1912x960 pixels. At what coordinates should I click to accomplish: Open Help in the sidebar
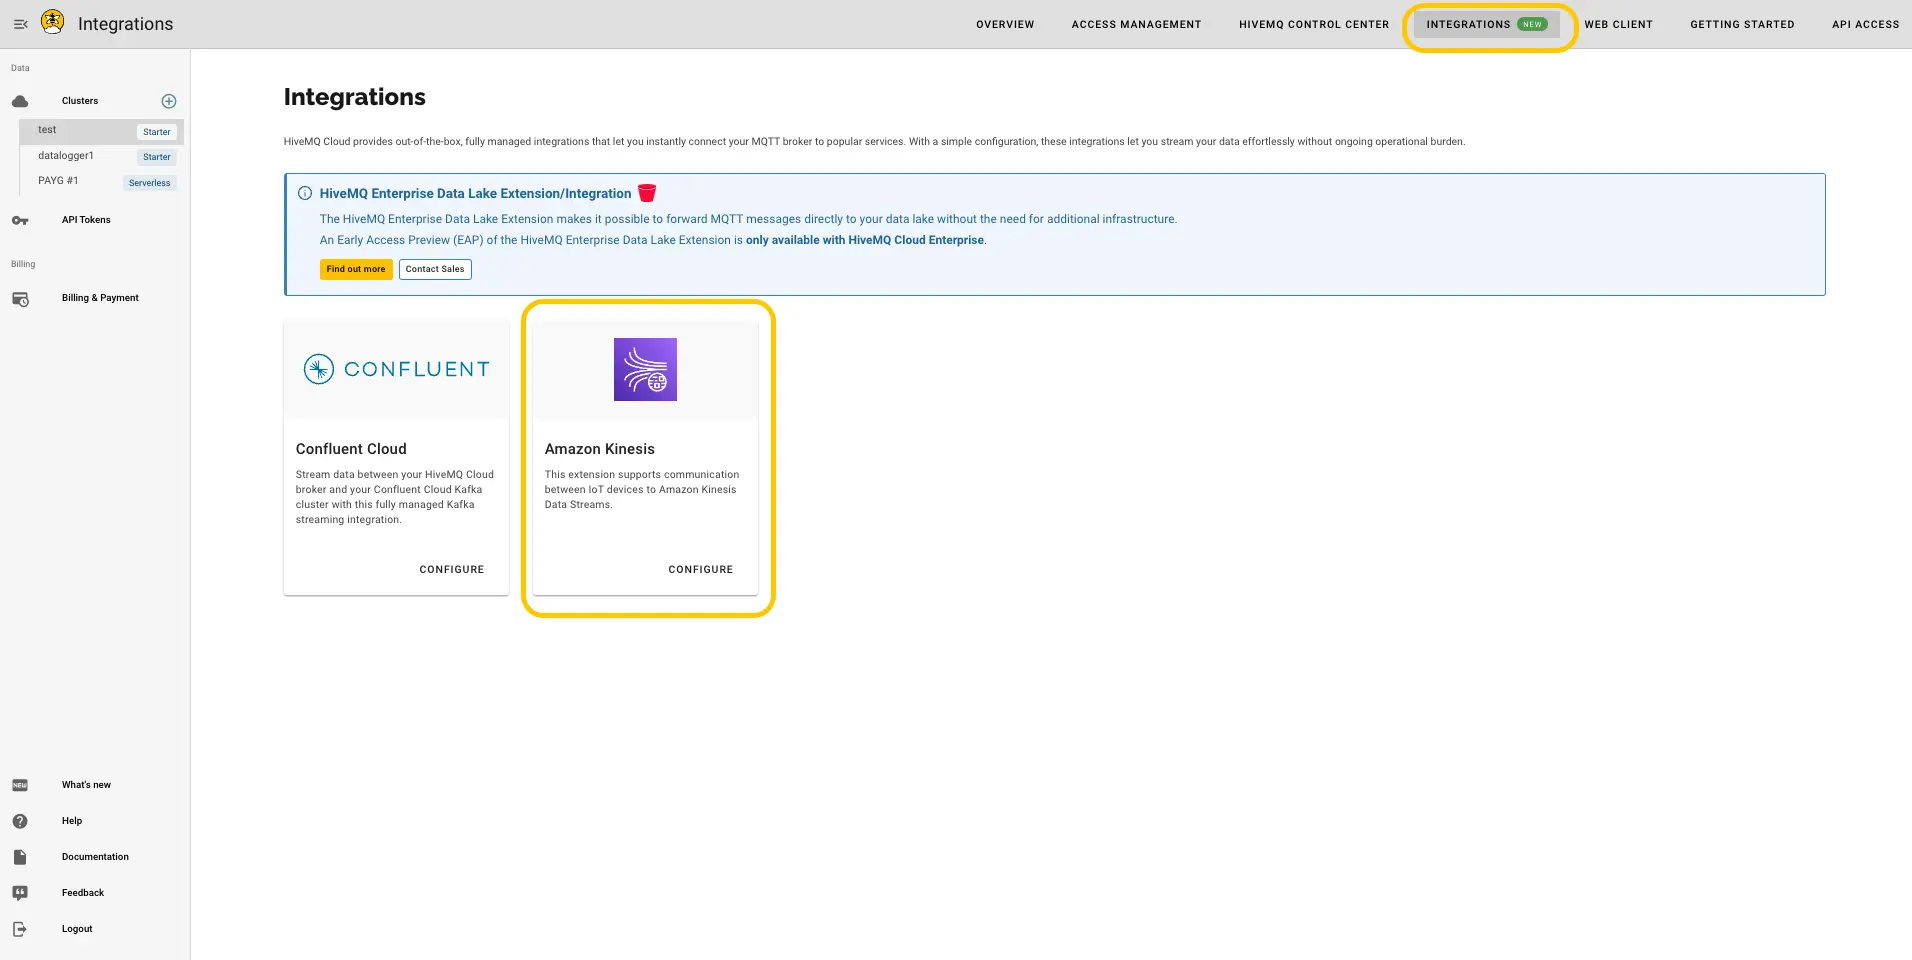pos(72,821)
